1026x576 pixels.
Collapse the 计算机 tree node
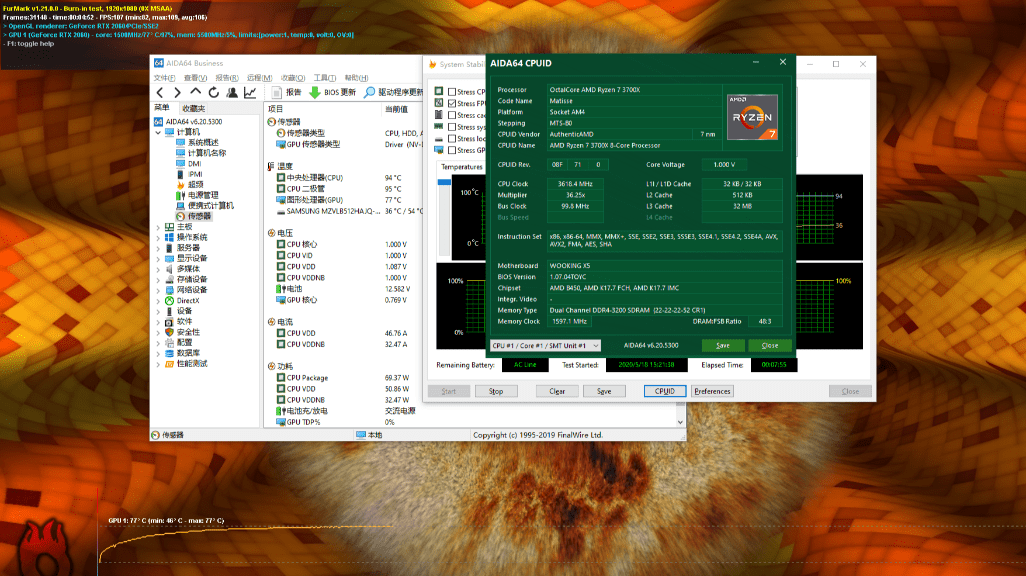point(158,132)
